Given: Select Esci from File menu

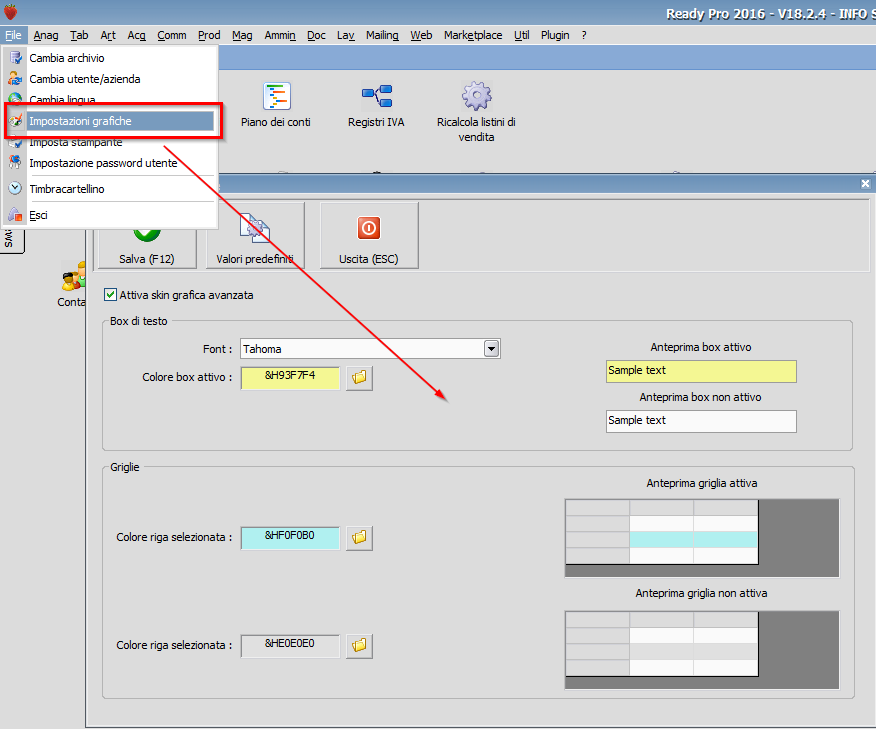Looking at the screenshot, I should (x=110, y=215).
